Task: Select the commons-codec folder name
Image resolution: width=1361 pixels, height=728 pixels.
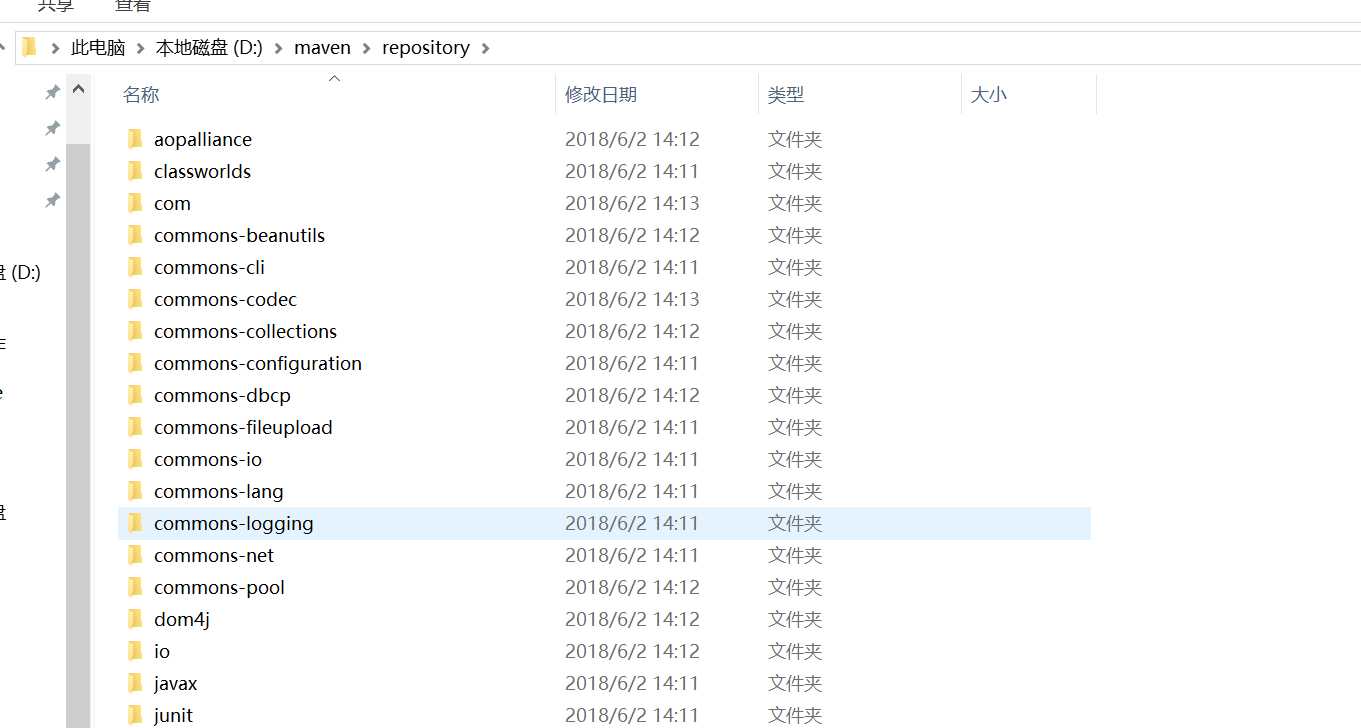Action: click(225, 299)
